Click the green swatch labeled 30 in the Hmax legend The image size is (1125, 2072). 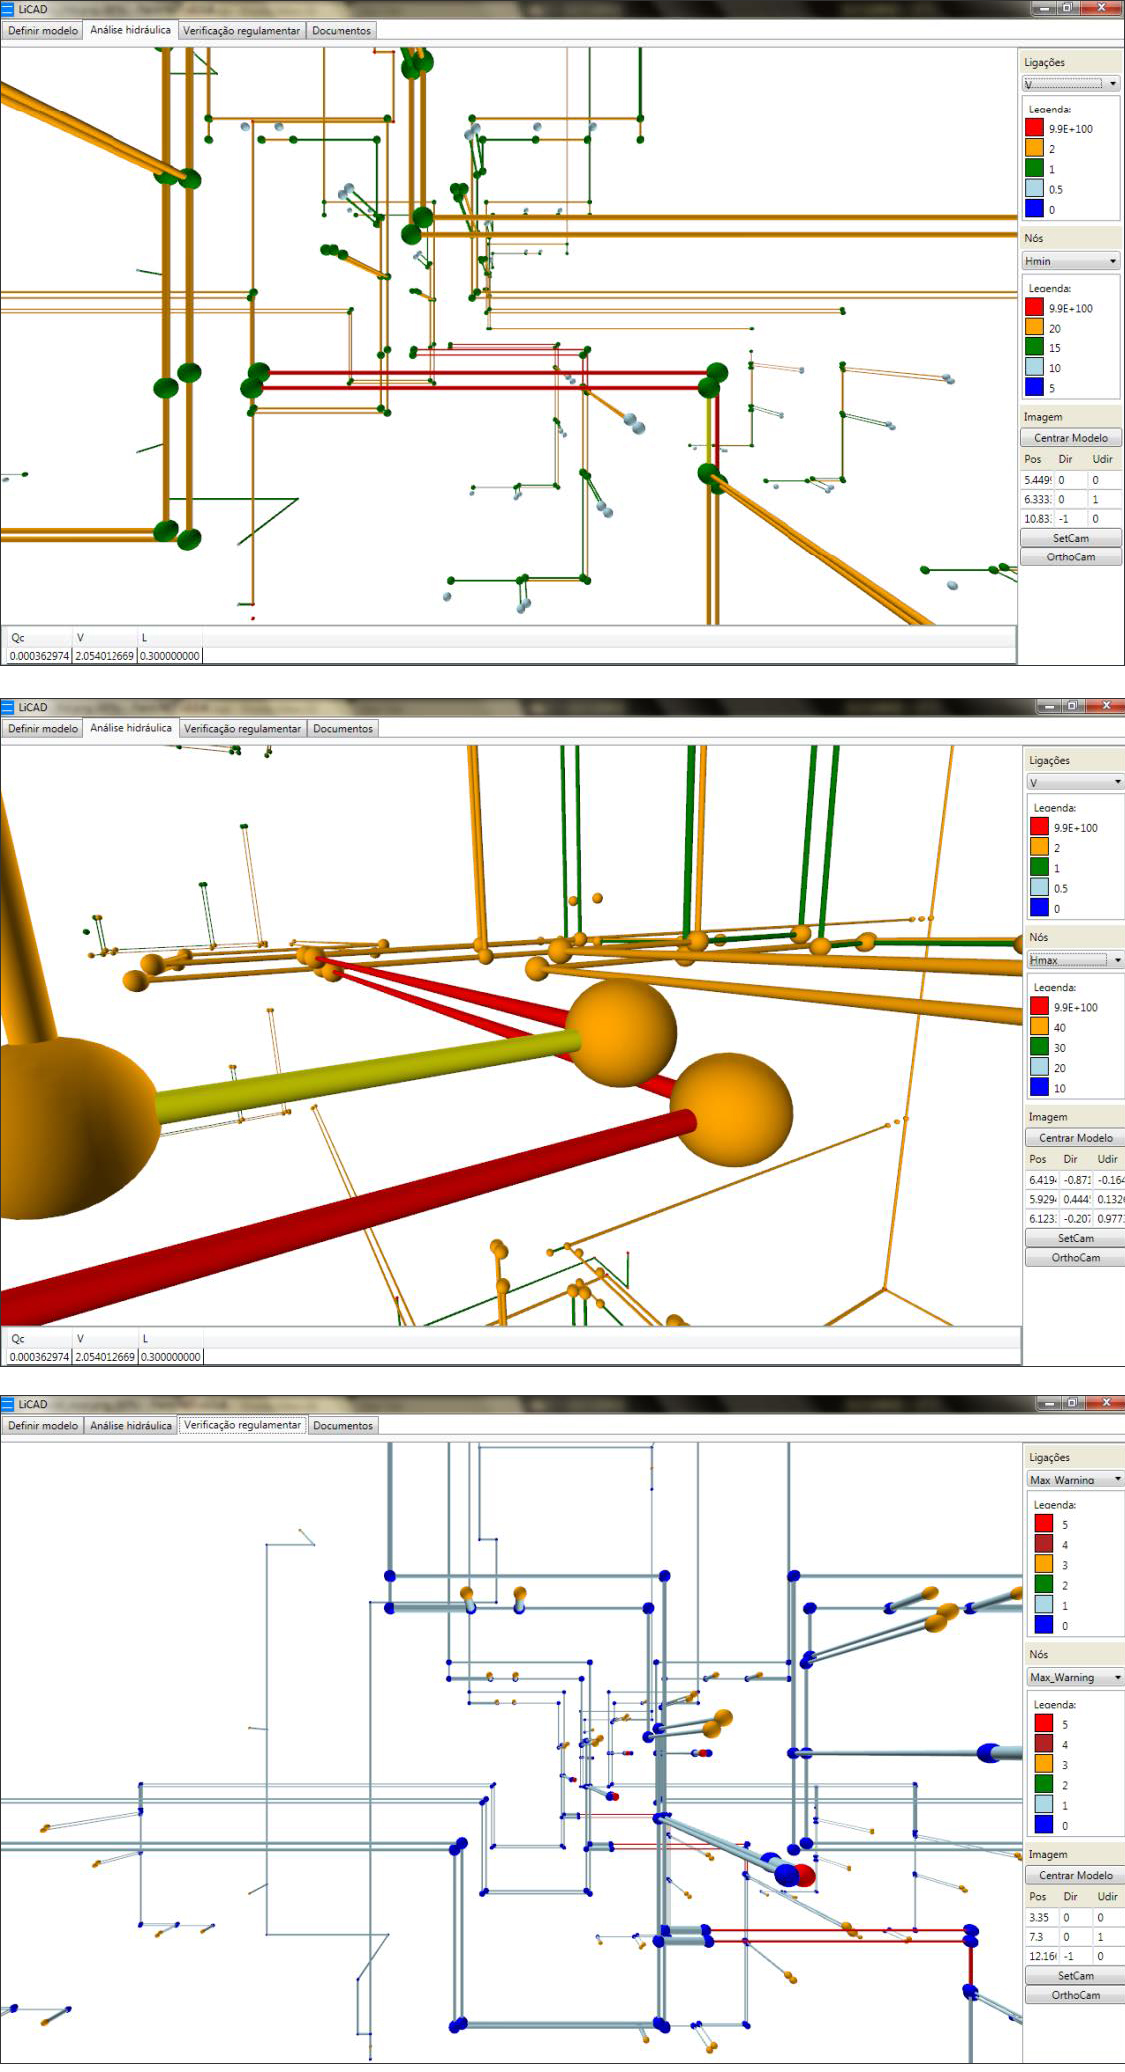1039,1047
